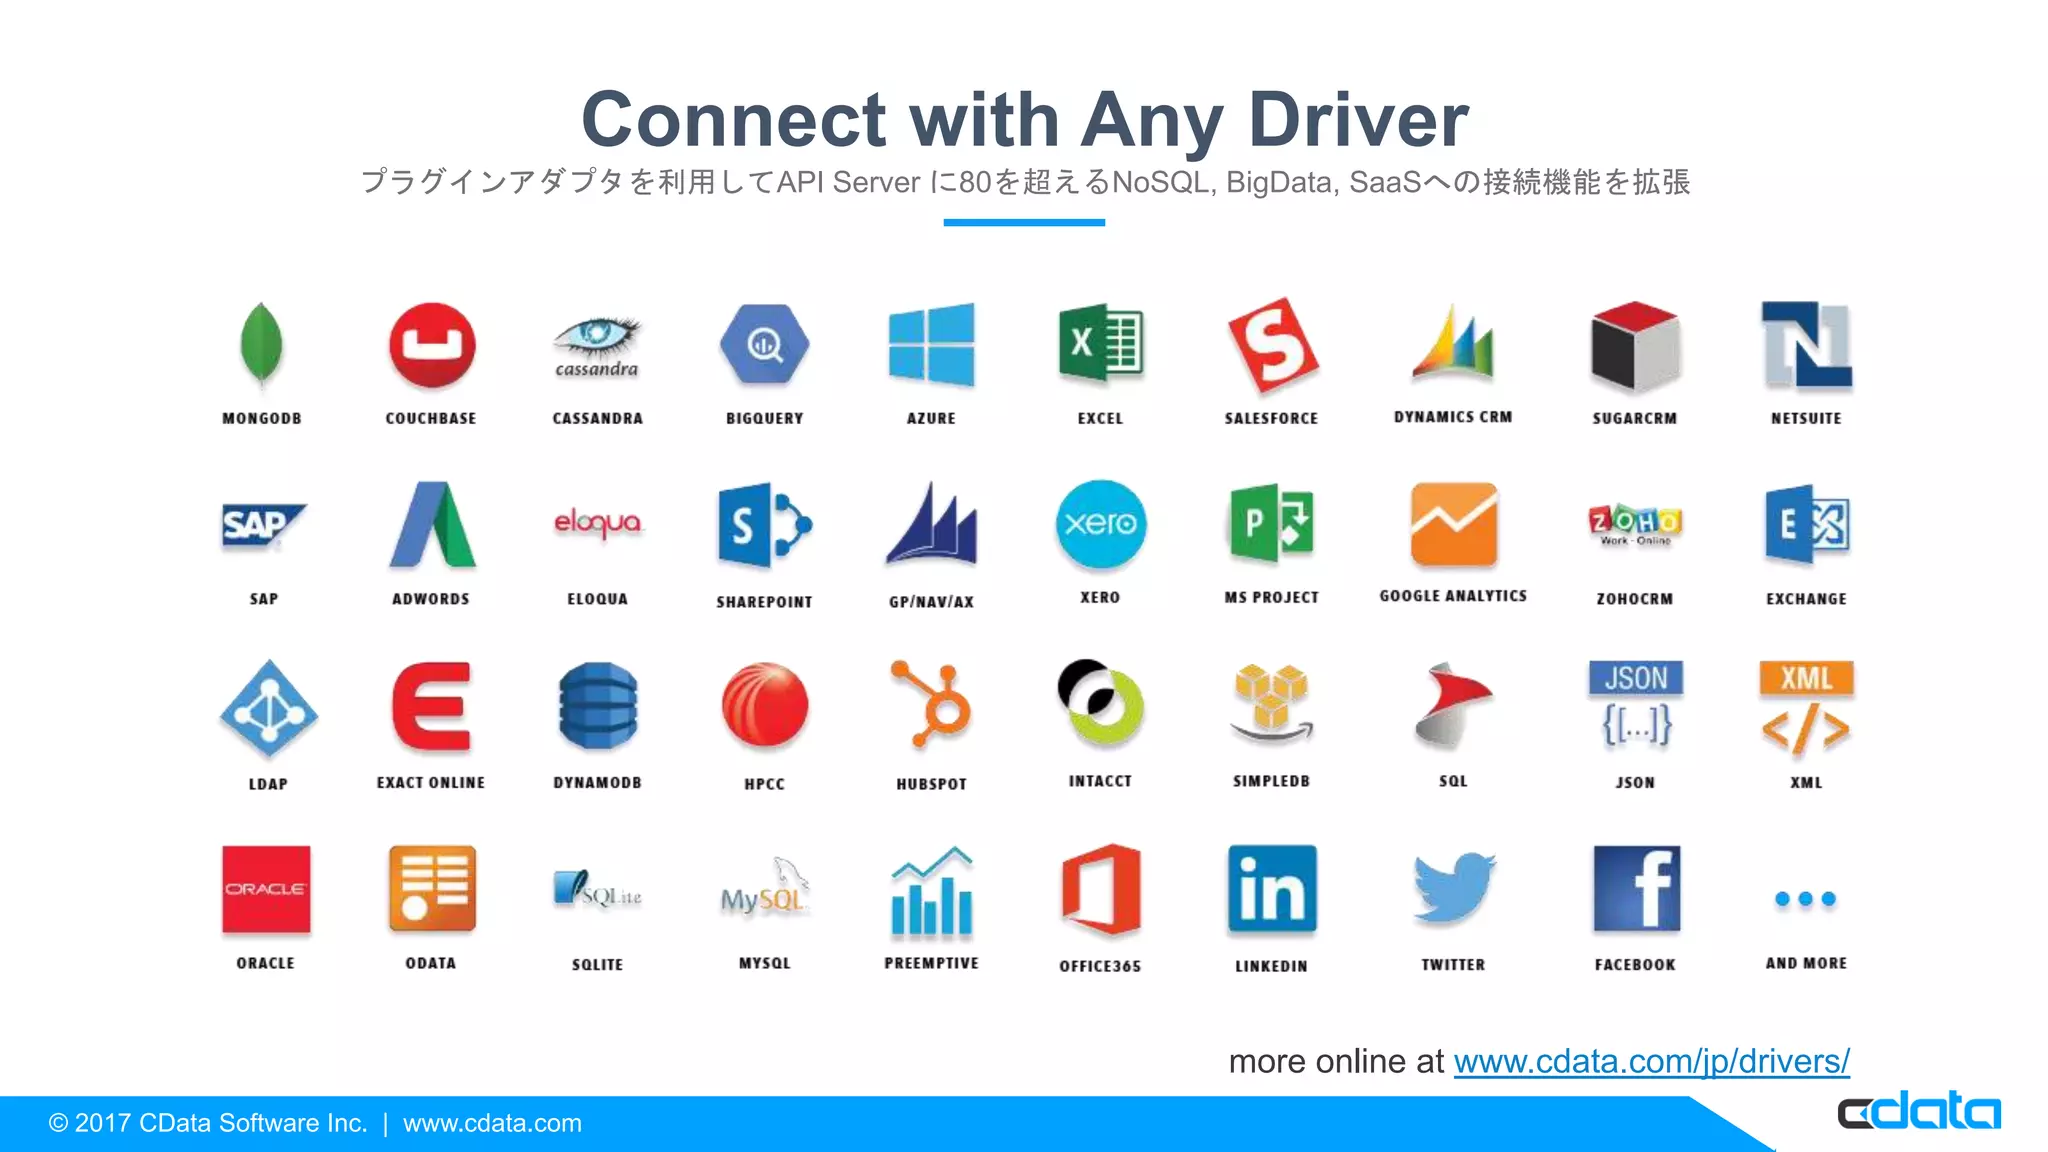This screenshot has height=1152, width=2048.
Task: Click the Preemptive bar chart icon
Action: (931, 890)
